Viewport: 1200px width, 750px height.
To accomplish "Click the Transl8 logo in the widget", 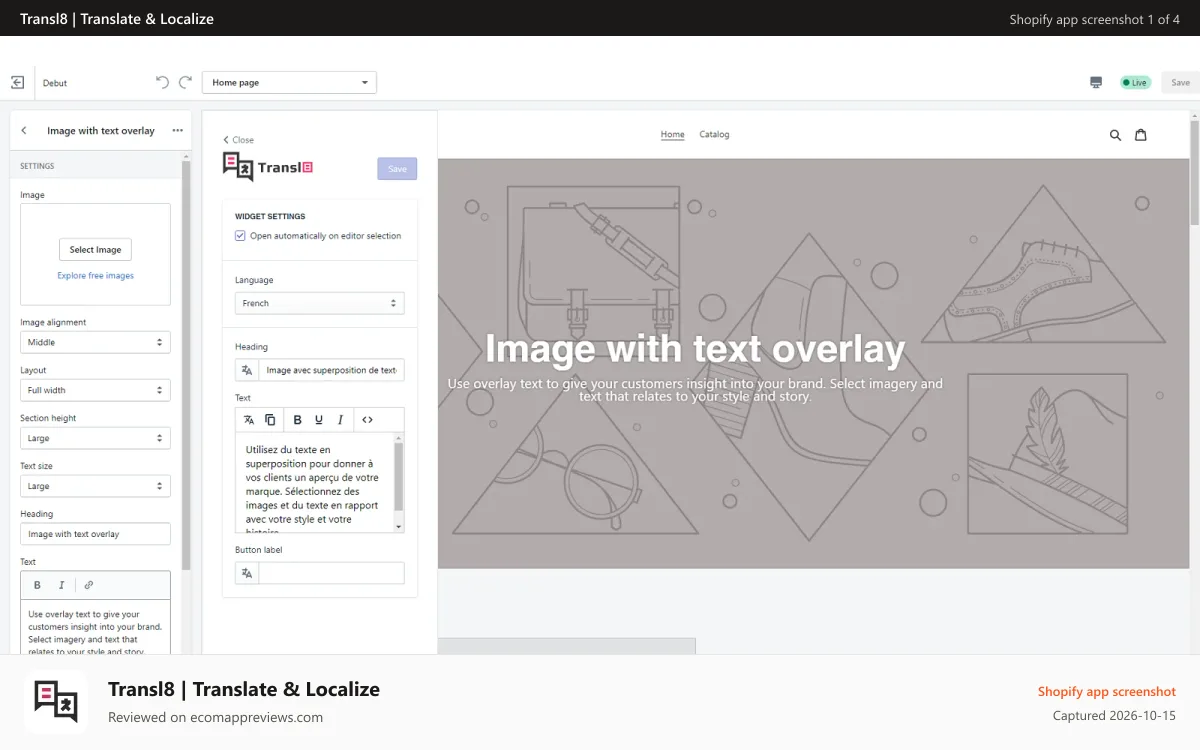I will coord(268,167).
